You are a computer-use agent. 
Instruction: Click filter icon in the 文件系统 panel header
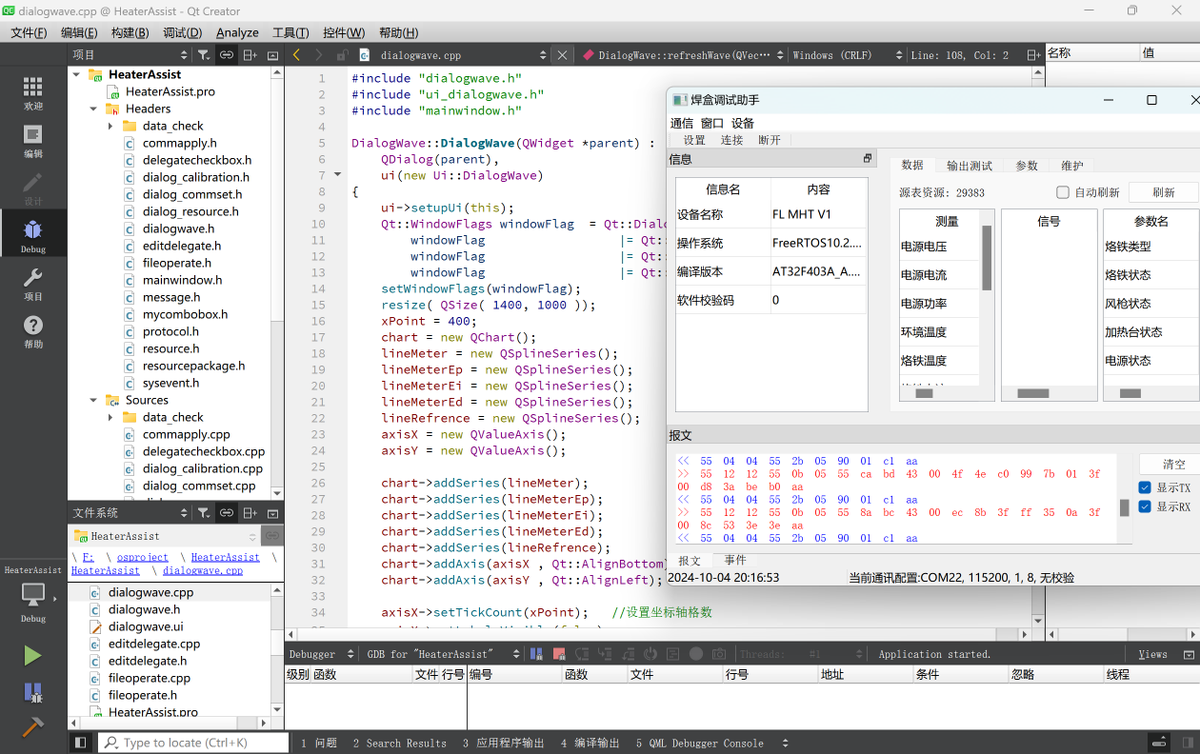(x=203, y=513)
